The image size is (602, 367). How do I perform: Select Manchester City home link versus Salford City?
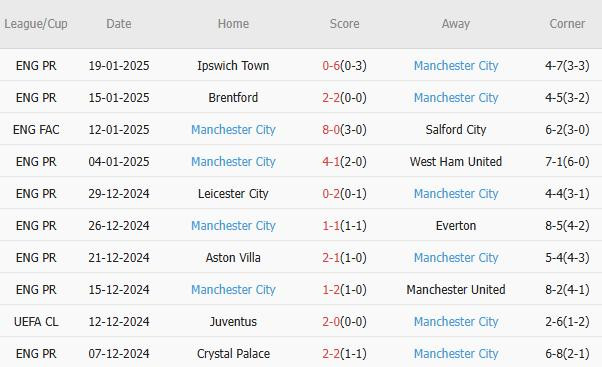coord(233,130)
